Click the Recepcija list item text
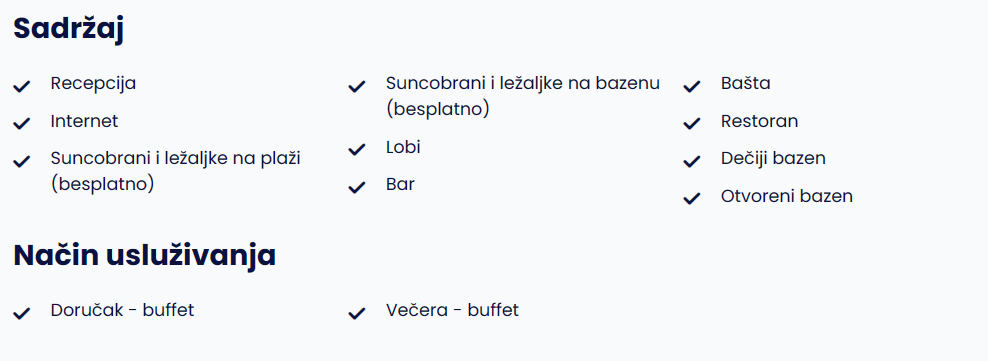This screenshot has width=988, height=361. pos(93,83)
